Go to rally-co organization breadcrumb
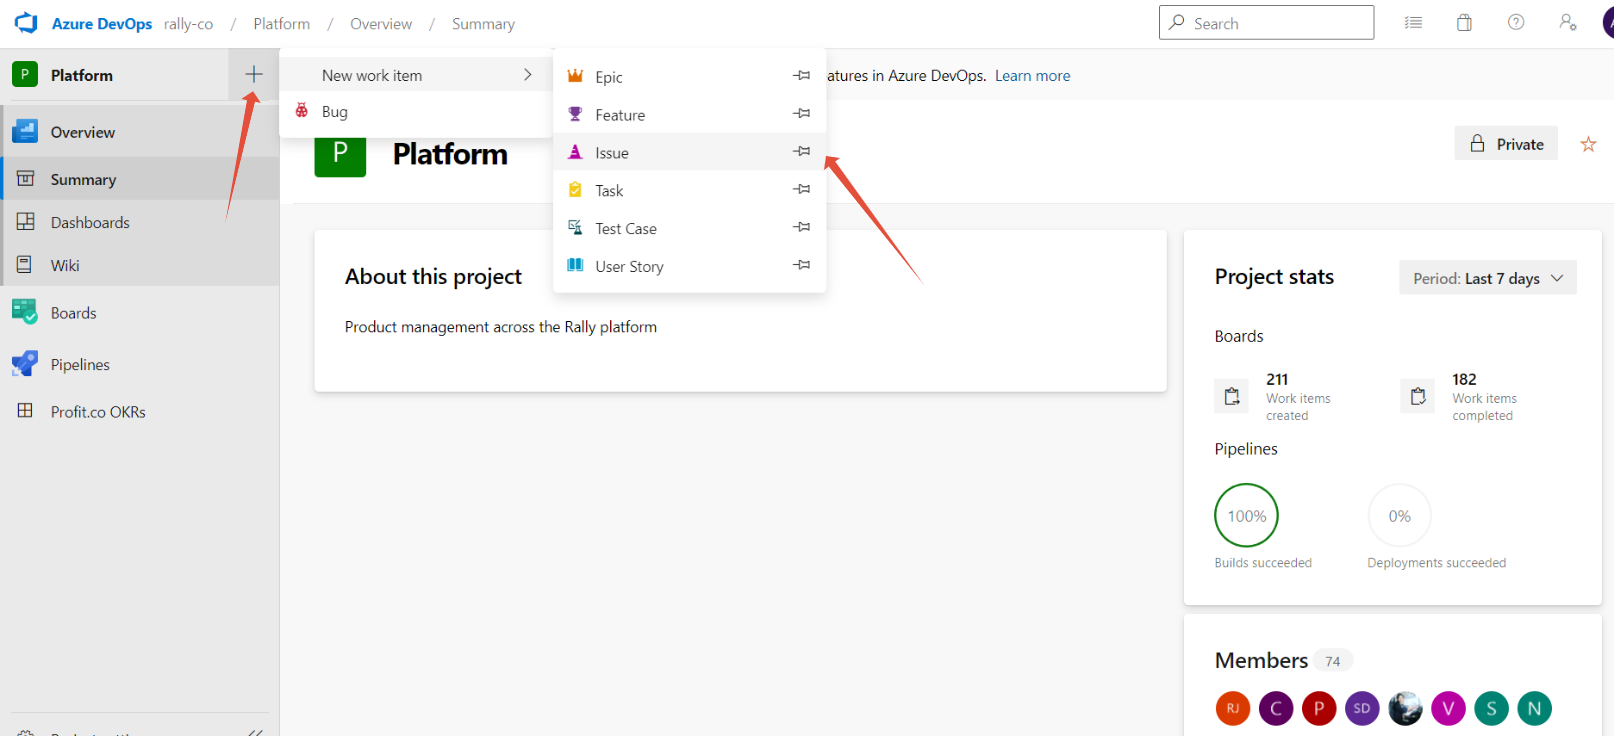The height and width of the screenshot is (736, 1614). pos(189,24)
